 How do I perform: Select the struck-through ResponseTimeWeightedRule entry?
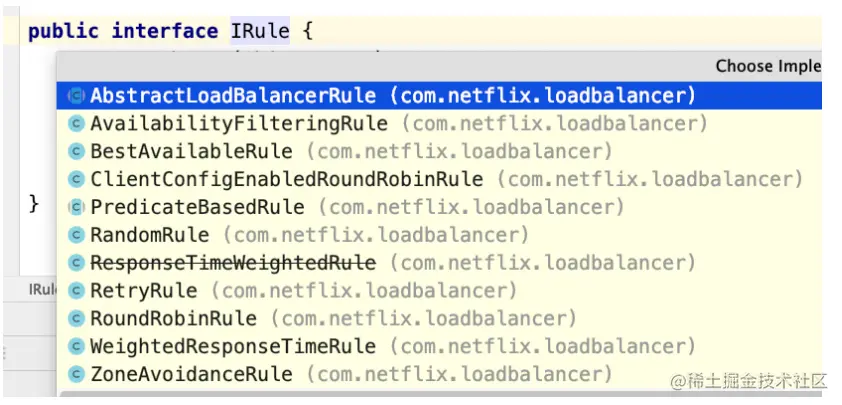tap(439, 263)
